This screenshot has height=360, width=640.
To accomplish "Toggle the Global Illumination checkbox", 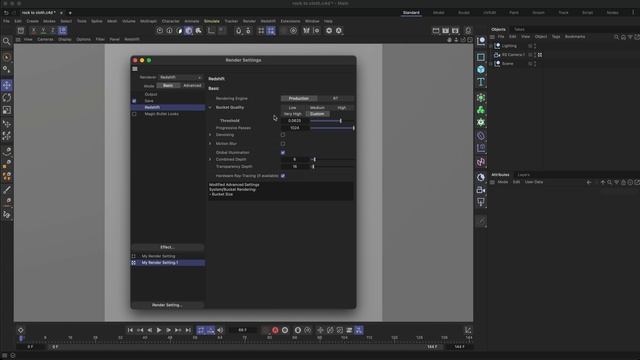I will [x=283, y=153].
